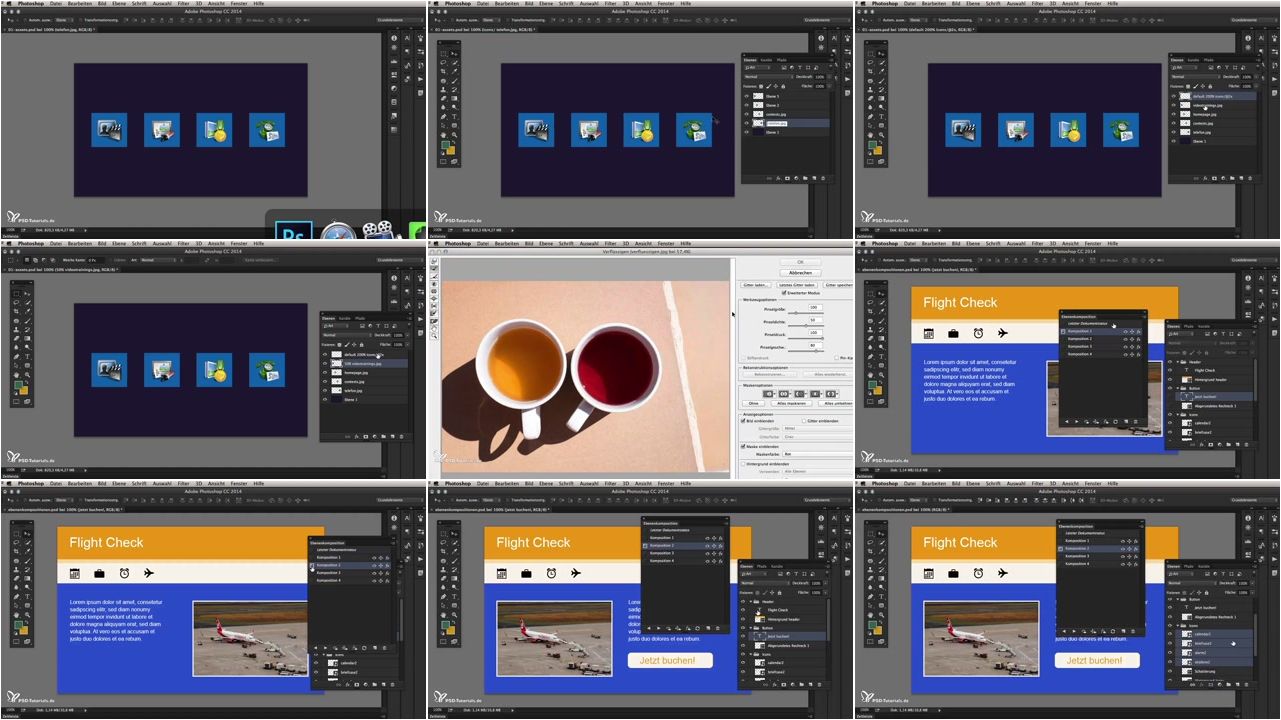Viewport: 1281px width, 720px height.
Task: Select Komposition 3 in middle-right Ebenenkomposition panel
Action: point(1101,347)
